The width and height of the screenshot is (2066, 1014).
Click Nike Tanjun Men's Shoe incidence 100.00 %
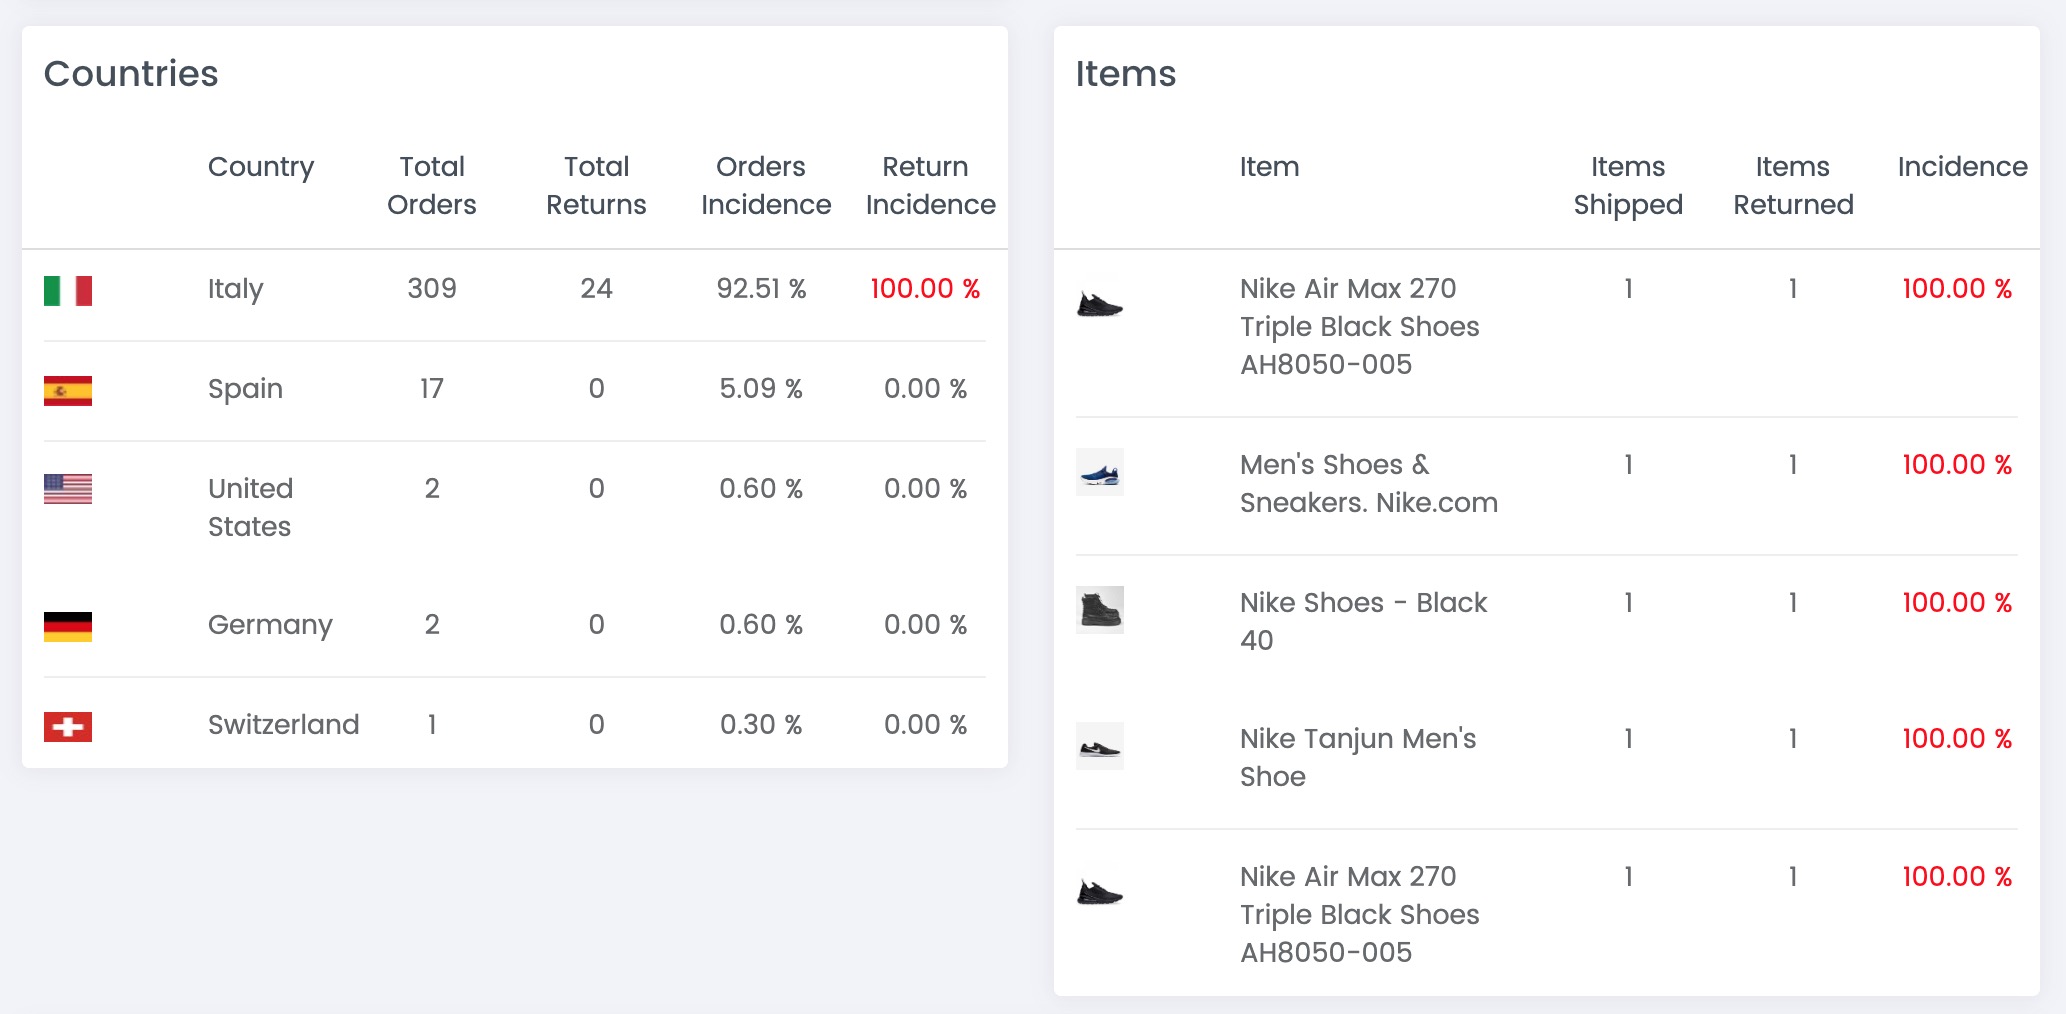[x=1957, y=739]
